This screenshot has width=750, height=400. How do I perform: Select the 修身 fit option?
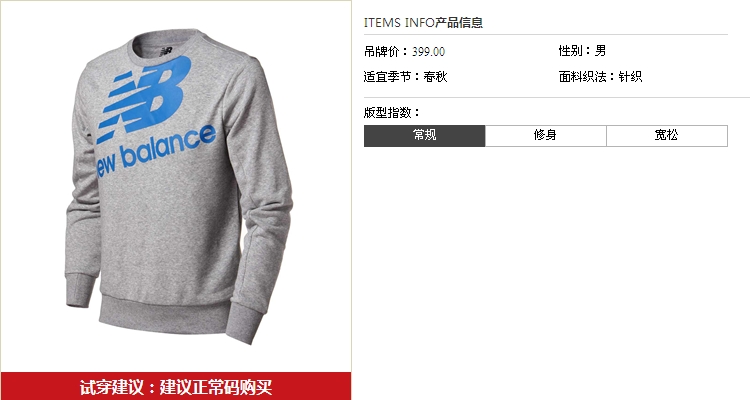pyautogui.click(x=546, y=136)
